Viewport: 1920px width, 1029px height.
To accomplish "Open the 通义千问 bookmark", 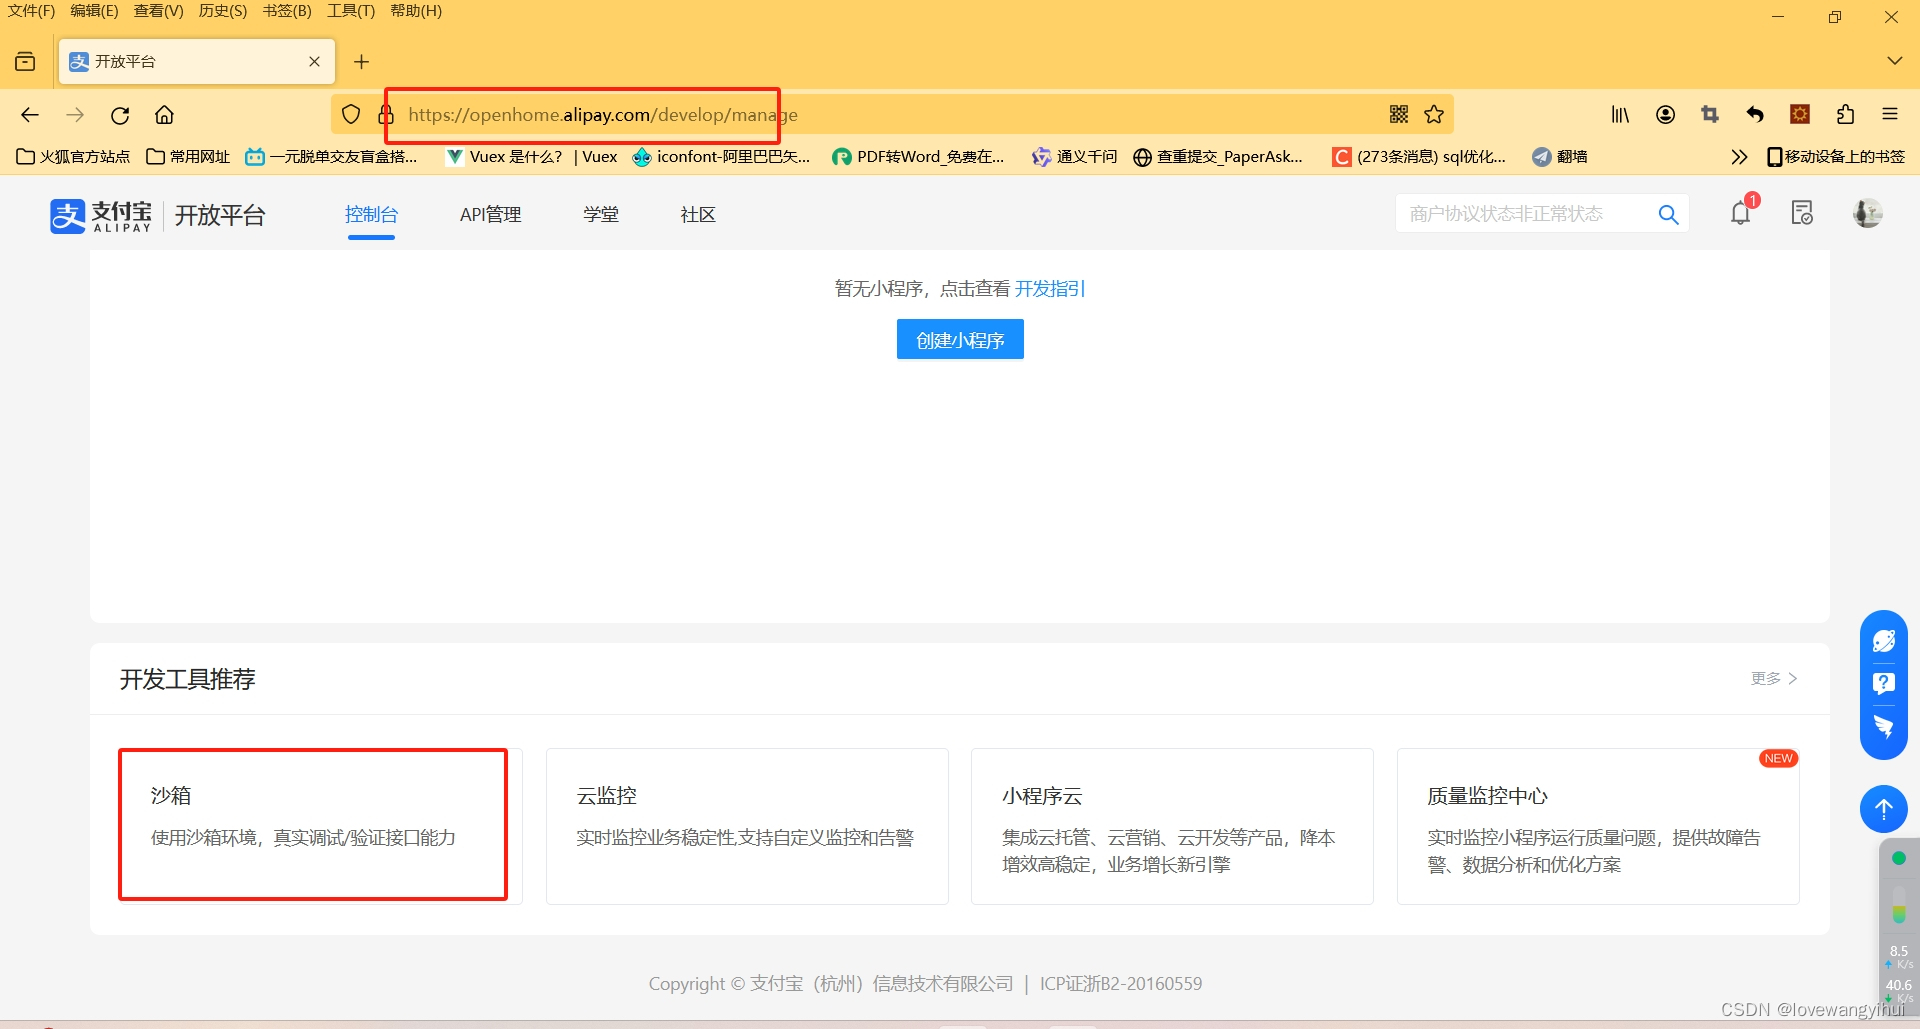I will click(x=1075, y=157).
